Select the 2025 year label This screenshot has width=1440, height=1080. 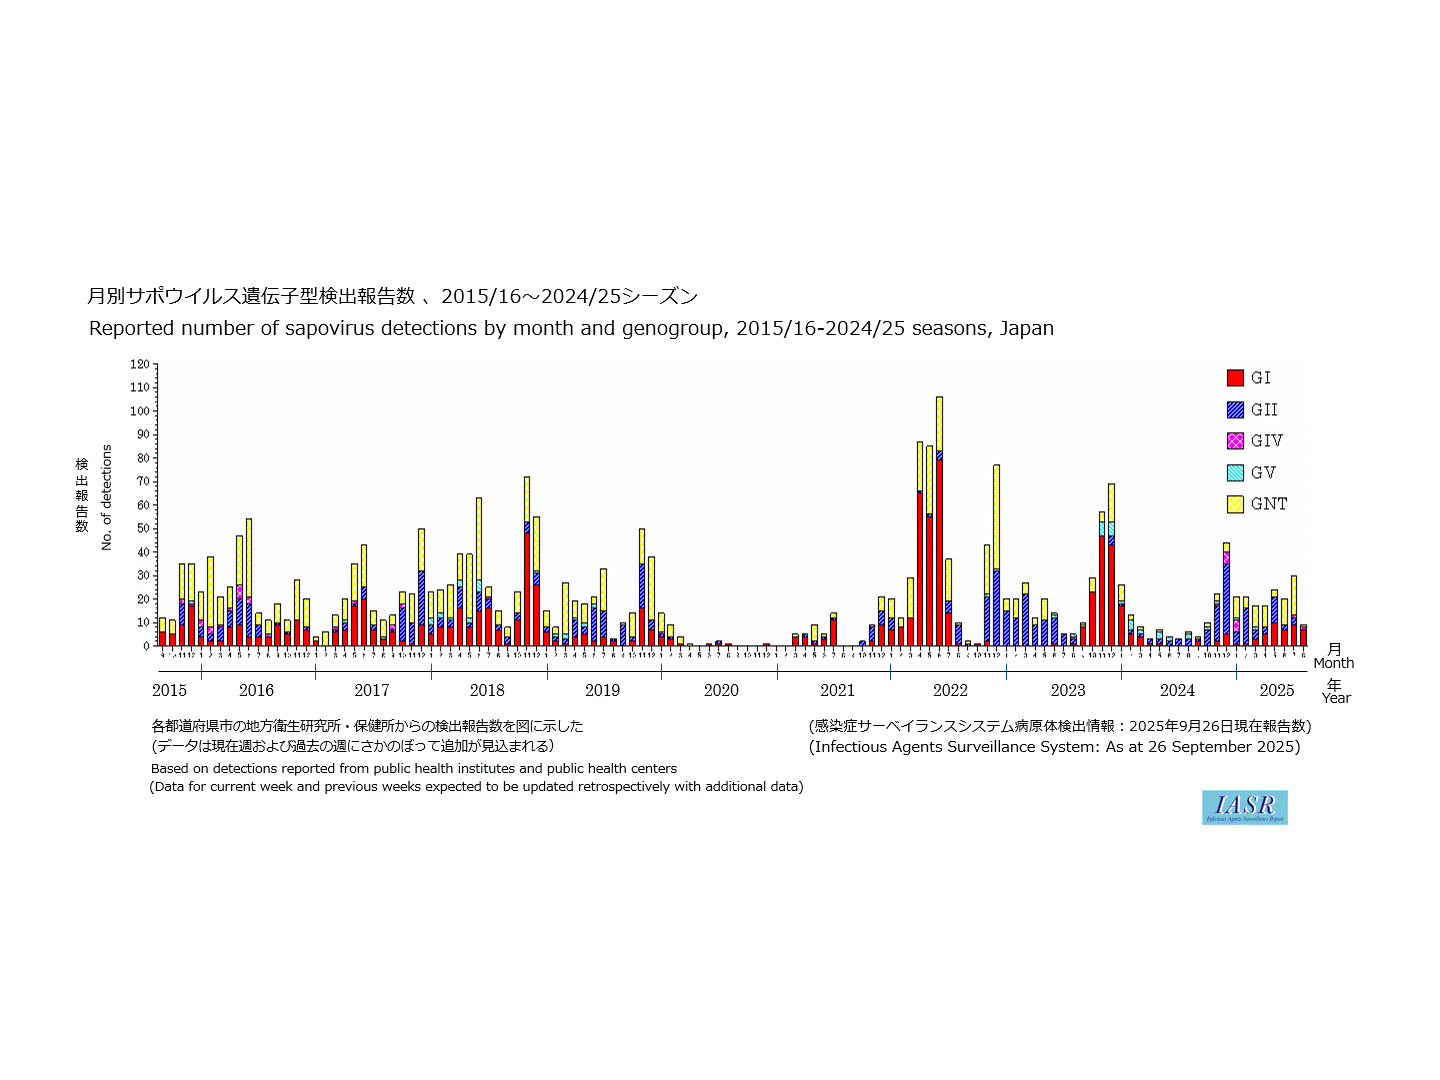pos(1276,690)
